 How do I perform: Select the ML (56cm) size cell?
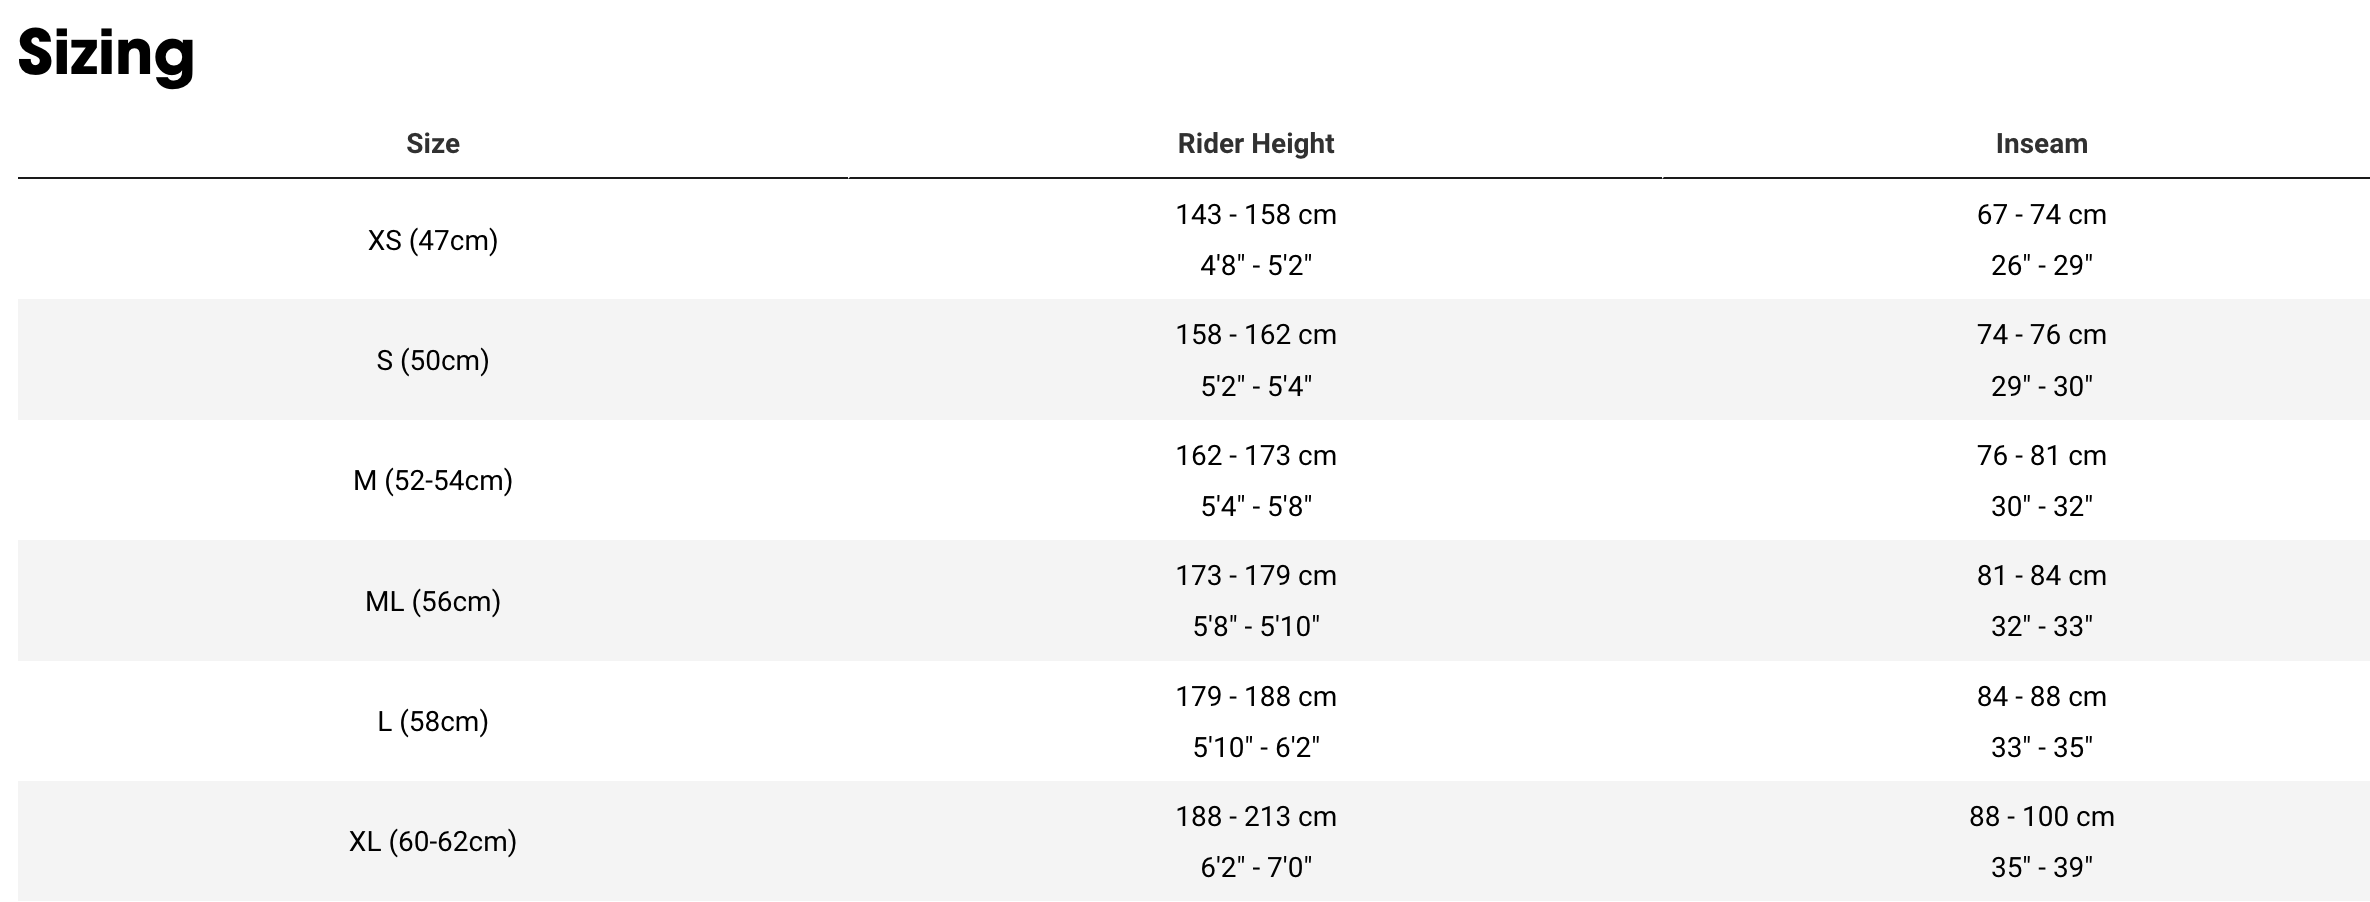pos(432,601)
